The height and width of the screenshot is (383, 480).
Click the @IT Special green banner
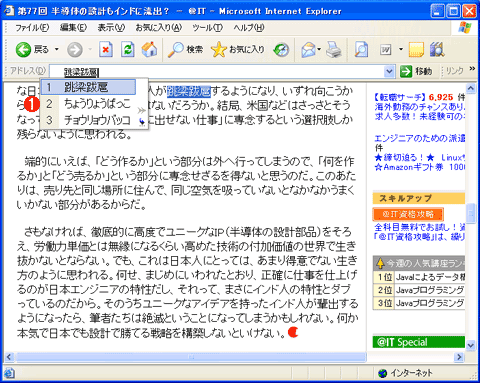419,342
